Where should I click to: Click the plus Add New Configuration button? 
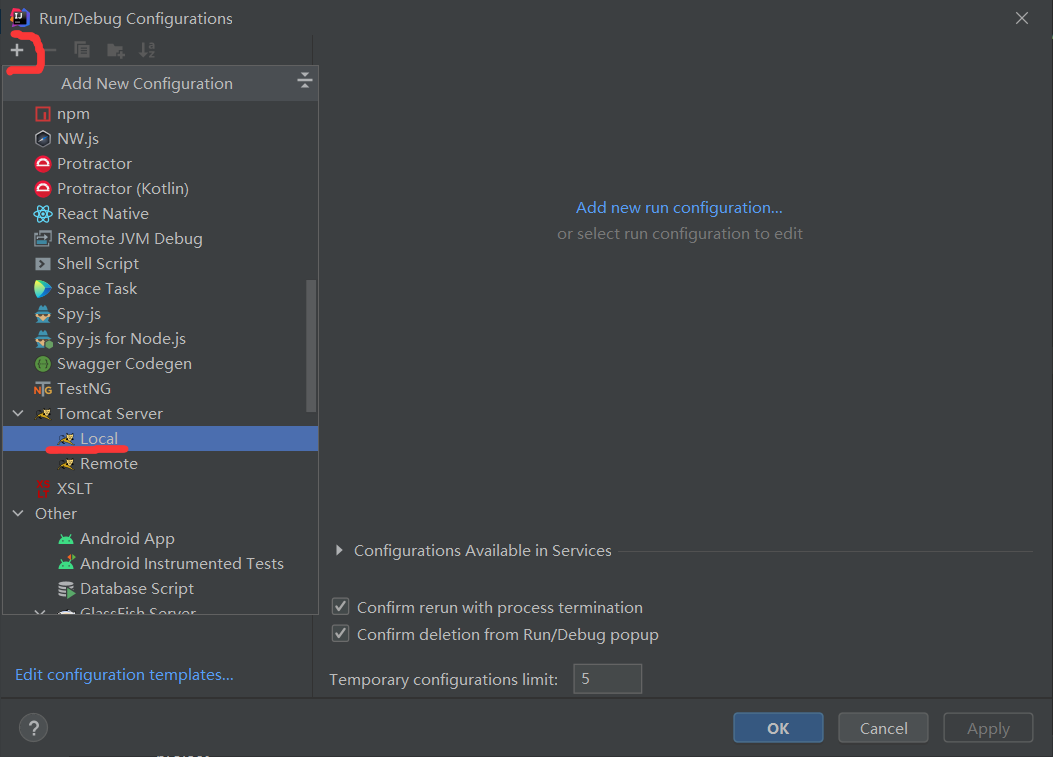[17, 50]
